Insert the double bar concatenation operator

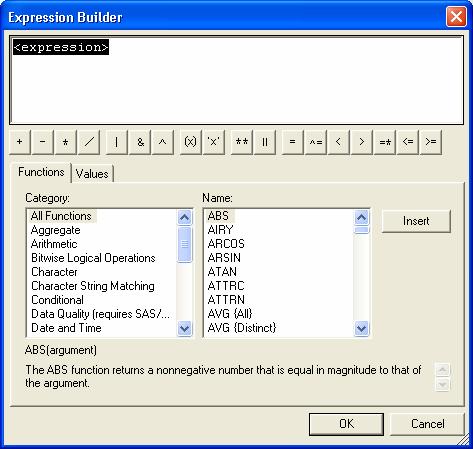pyautogui.click(x=265, y=142)
